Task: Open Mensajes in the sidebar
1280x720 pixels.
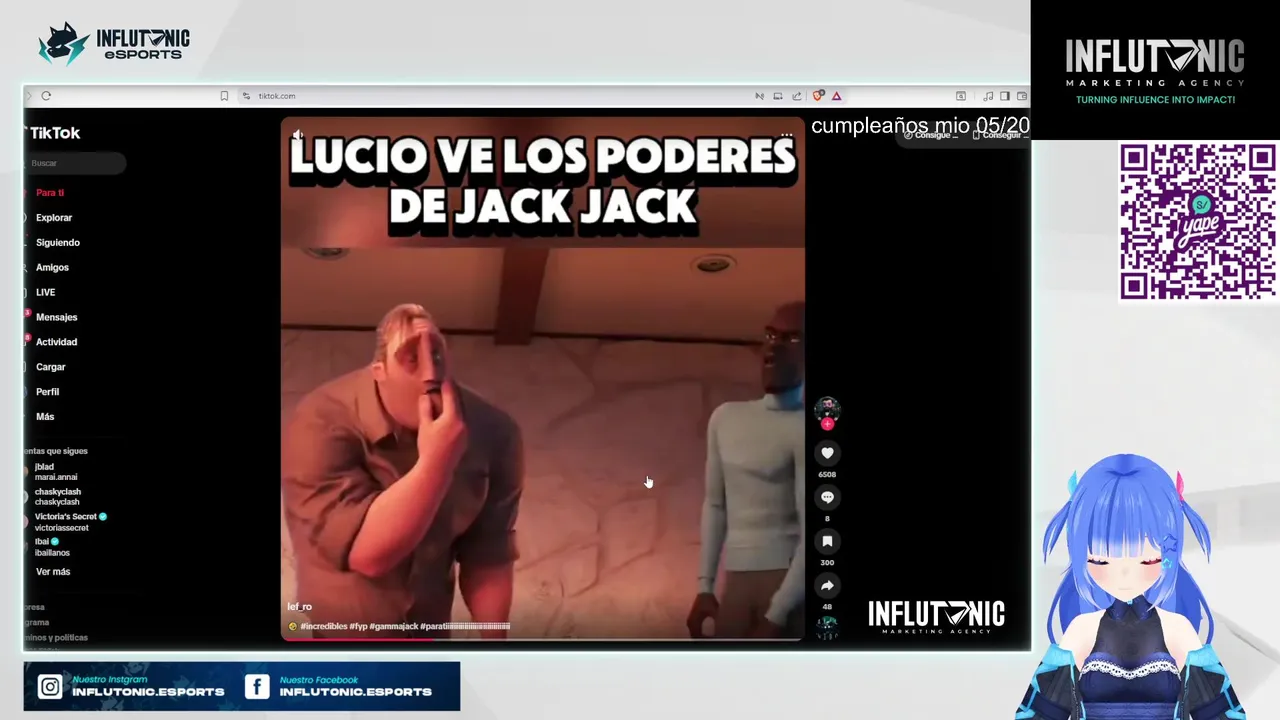Action: pyautogui.click(x=56, y=317)
